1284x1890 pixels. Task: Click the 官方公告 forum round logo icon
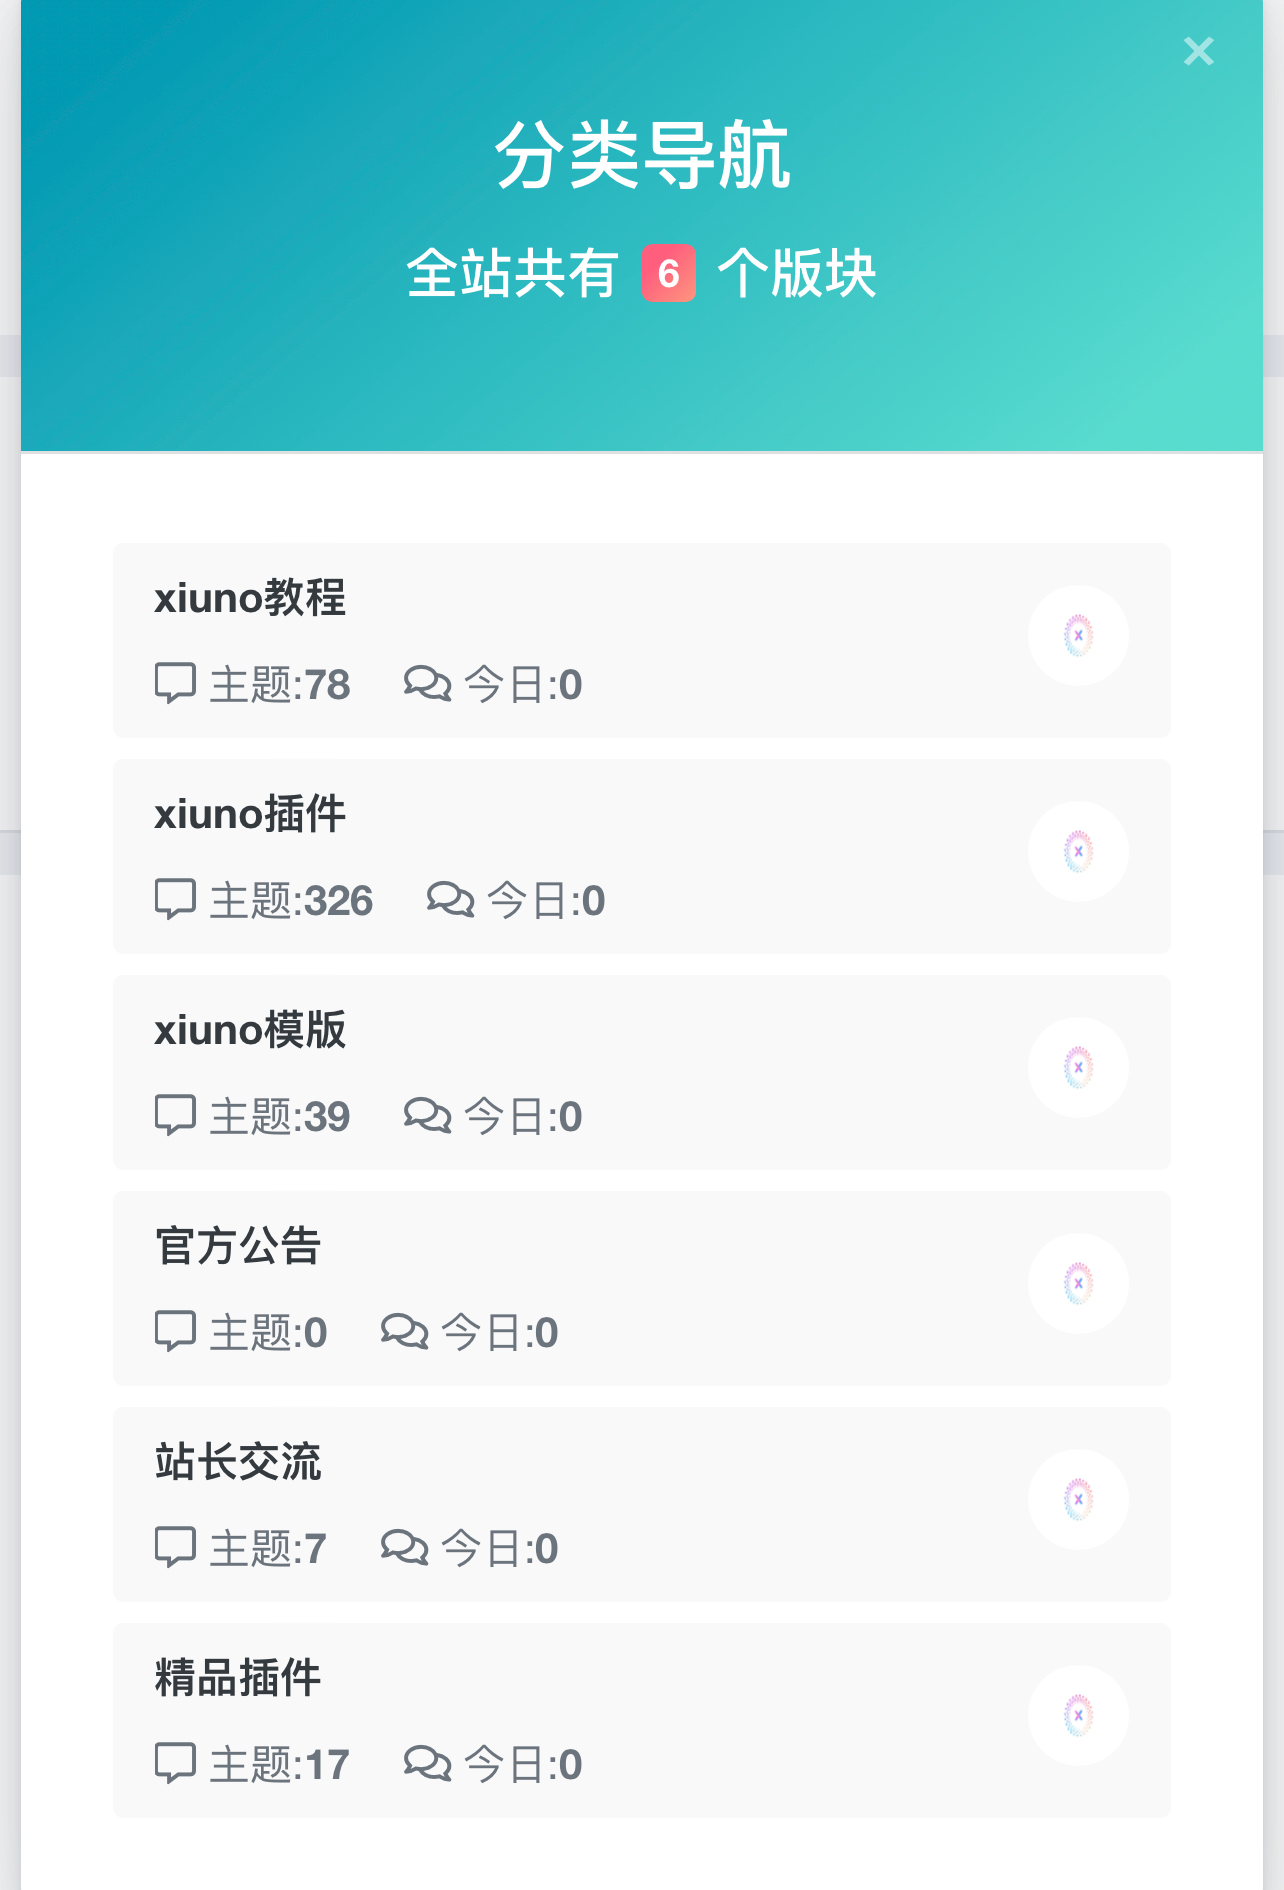click(1078, 1284)
